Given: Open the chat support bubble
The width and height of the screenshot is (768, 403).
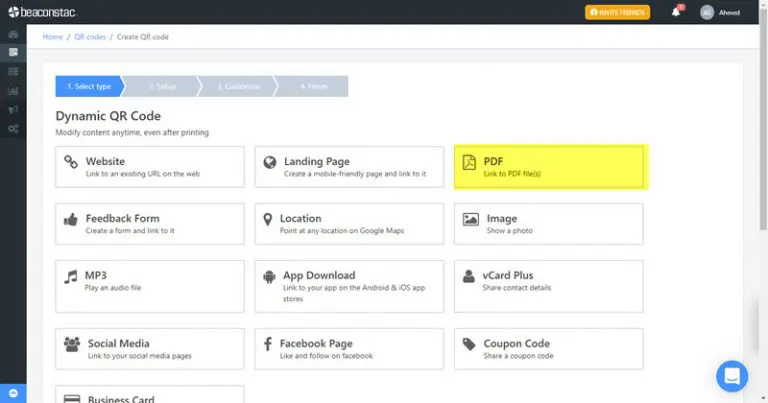Looking at the screenshot, I should click(x=732, y=376).
